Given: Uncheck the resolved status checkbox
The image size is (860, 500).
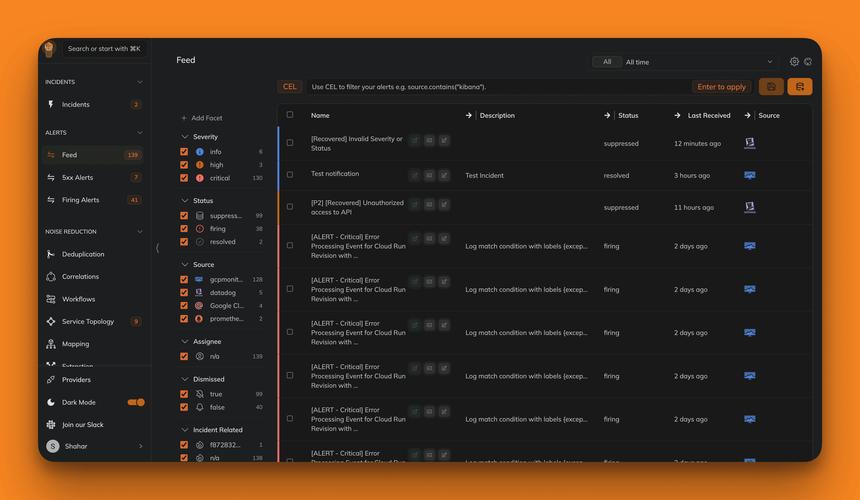Looking at the screenshot, I should (x=184, y=242).
